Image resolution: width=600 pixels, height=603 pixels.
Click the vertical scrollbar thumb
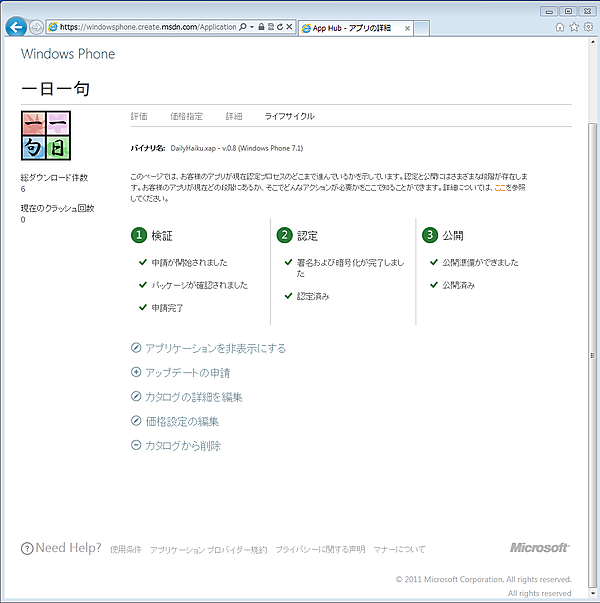593,356
